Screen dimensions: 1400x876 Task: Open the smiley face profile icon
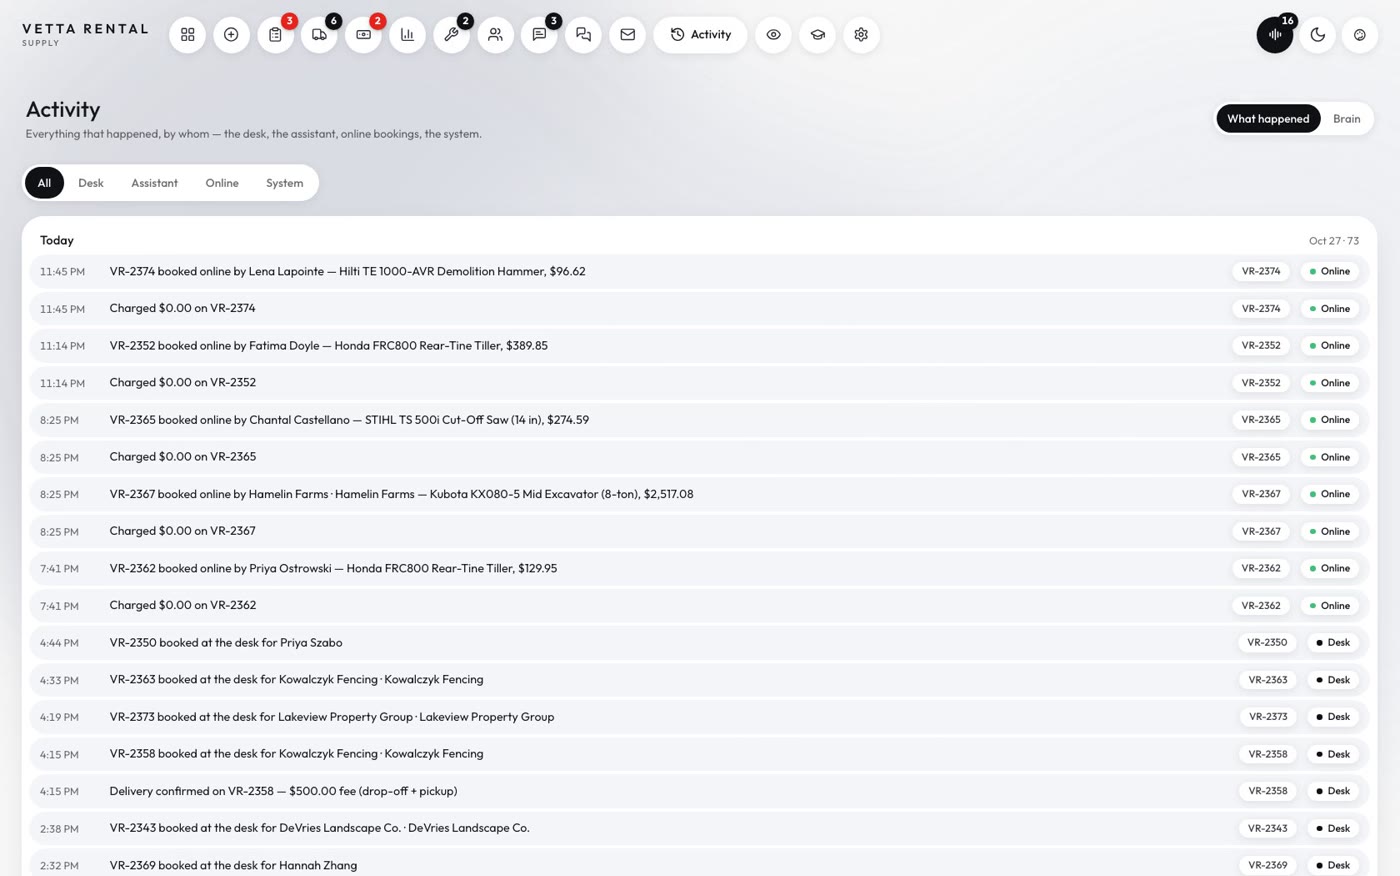click(1360, 35)
